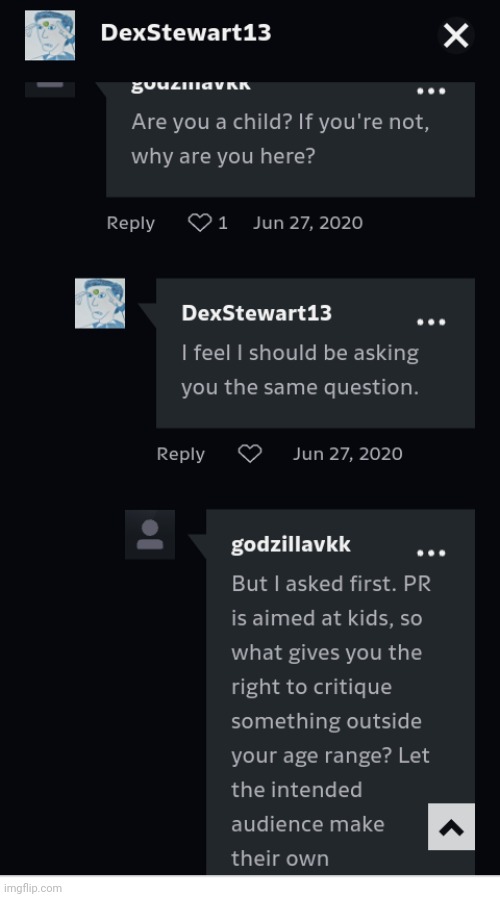Close the DexStewart13 comments panel
The image size is (500, 897).
point(456,35)
